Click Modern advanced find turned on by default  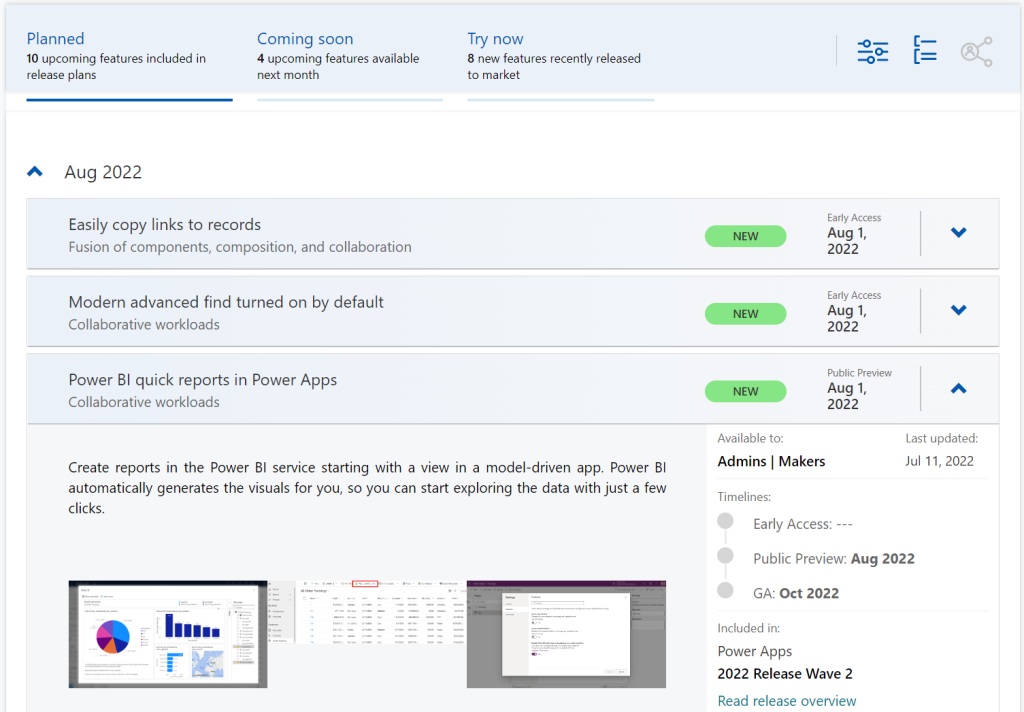coord(226,302)
